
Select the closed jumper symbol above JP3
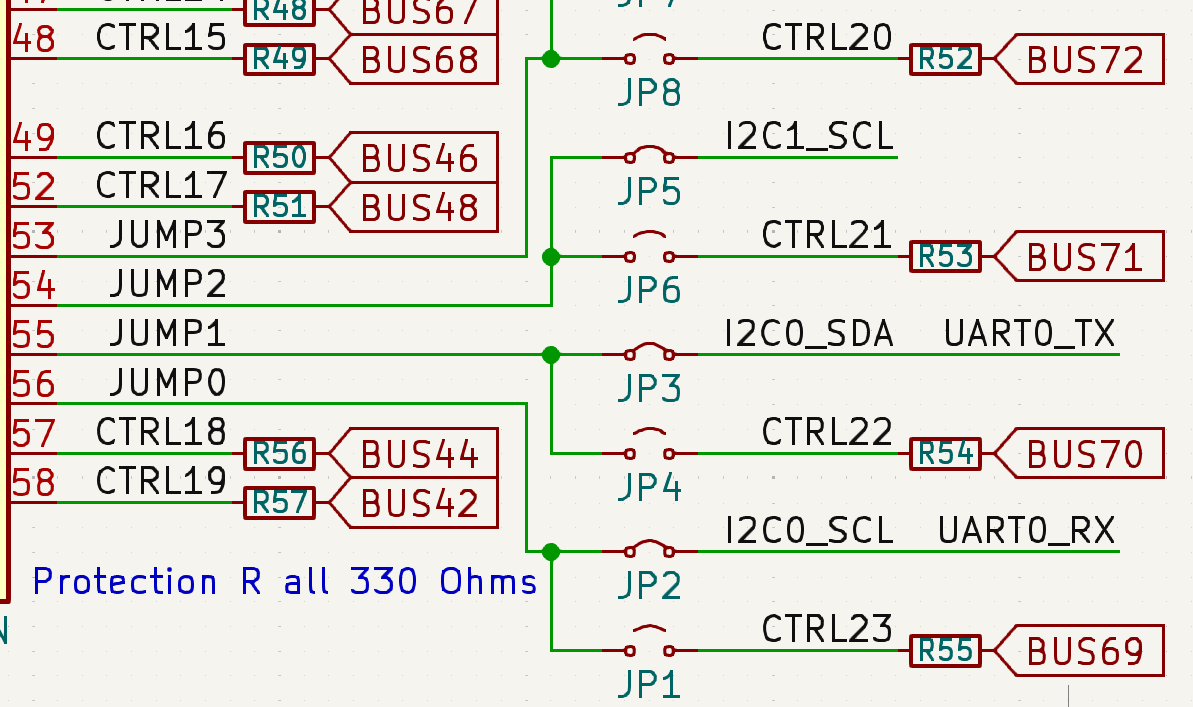pyautogui.click(x=650, y=352)
